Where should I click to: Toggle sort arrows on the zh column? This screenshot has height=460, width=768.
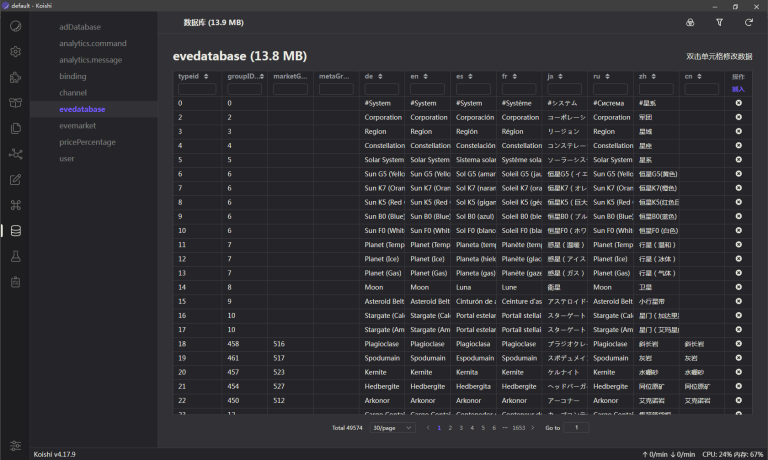[672, 76]
